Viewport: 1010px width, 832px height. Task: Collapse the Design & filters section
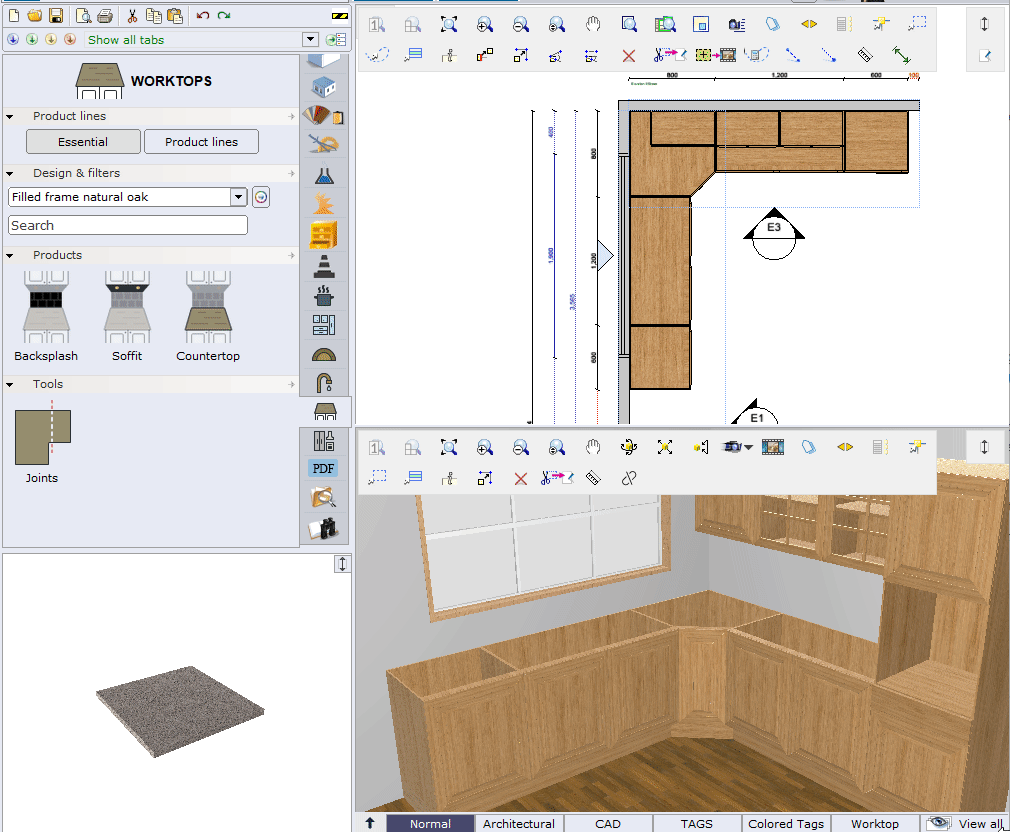(10, 173)
